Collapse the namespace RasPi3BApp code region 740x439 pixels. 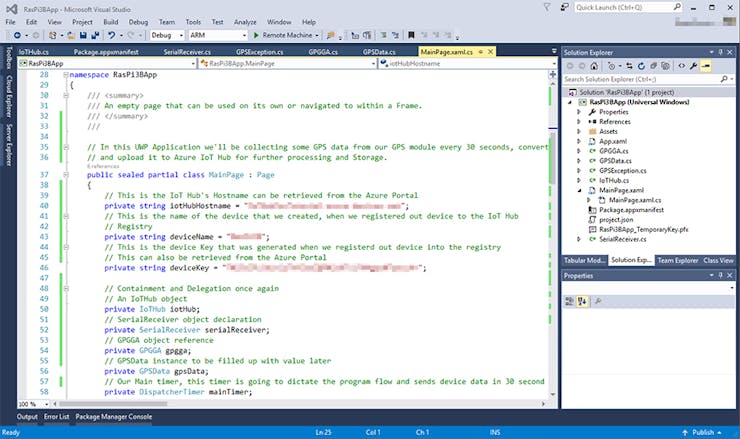[x=66, y=75]
